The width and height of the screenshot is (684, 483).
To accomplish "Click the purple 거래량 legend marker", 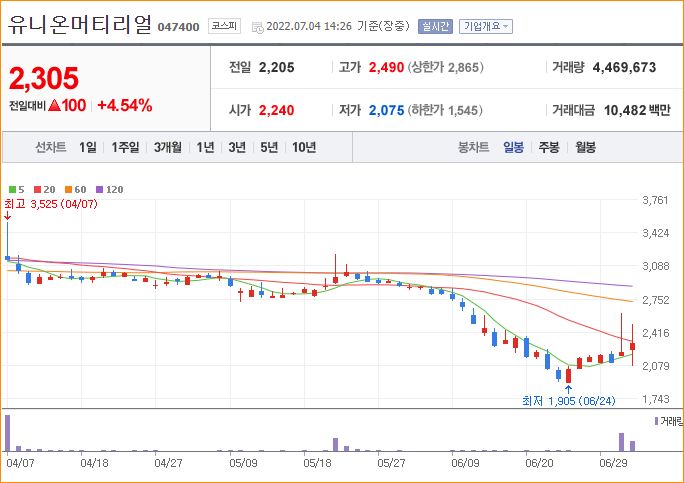I will pos(656,421).
